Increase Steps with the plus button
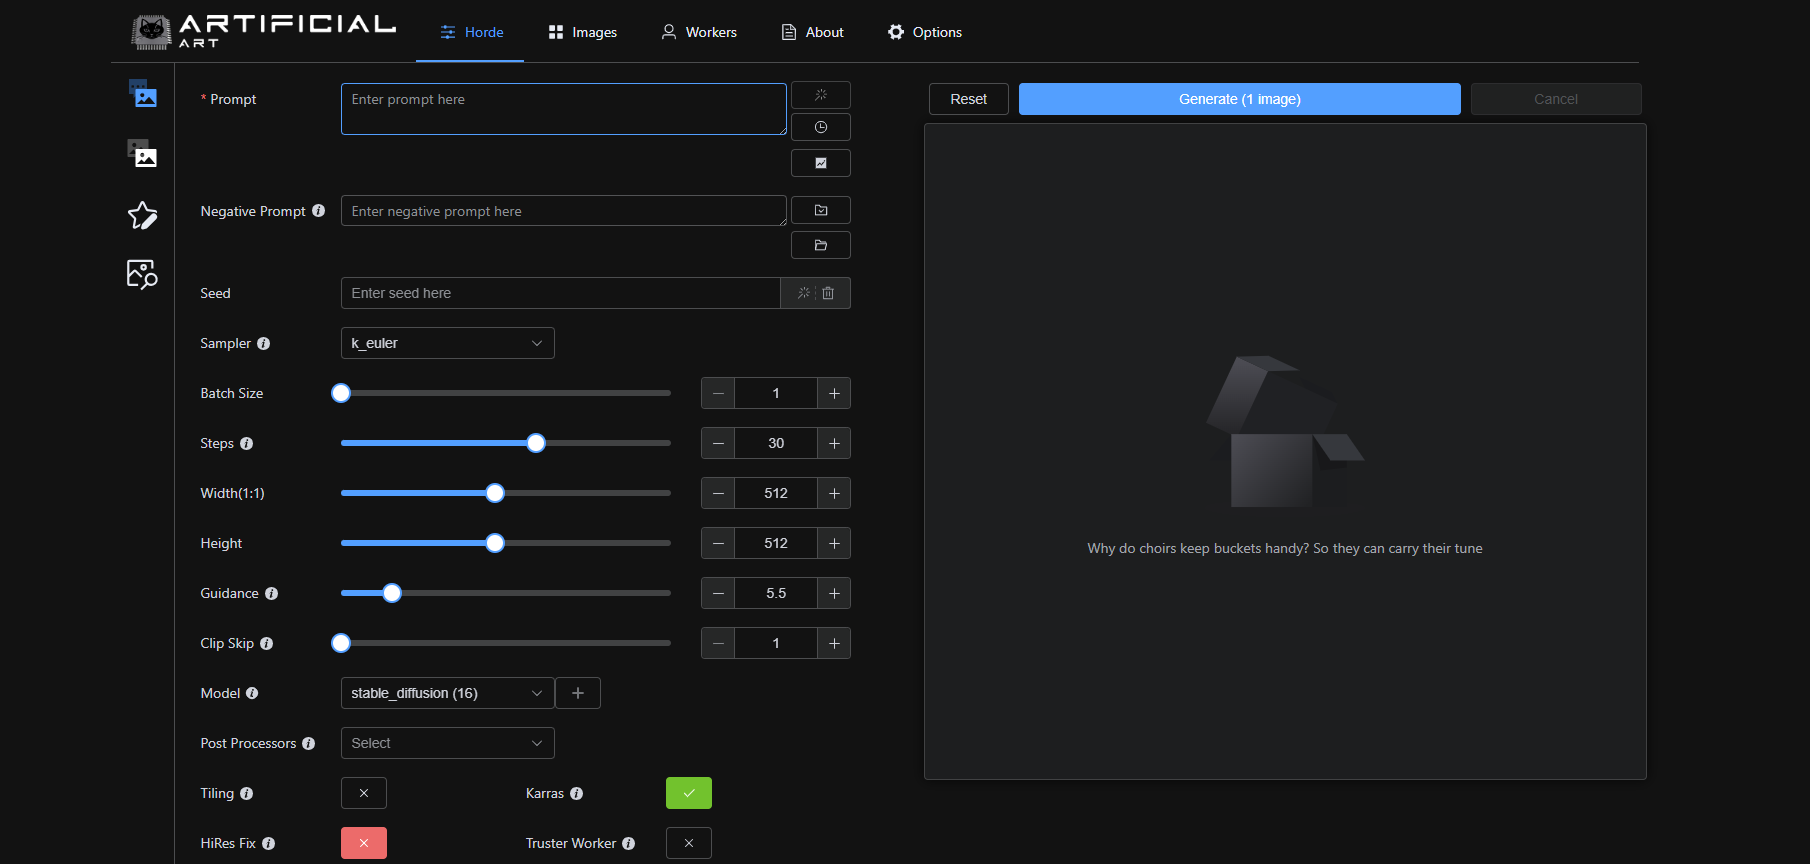This screenshot has height=864, width=1810. (x=834, y=443)
